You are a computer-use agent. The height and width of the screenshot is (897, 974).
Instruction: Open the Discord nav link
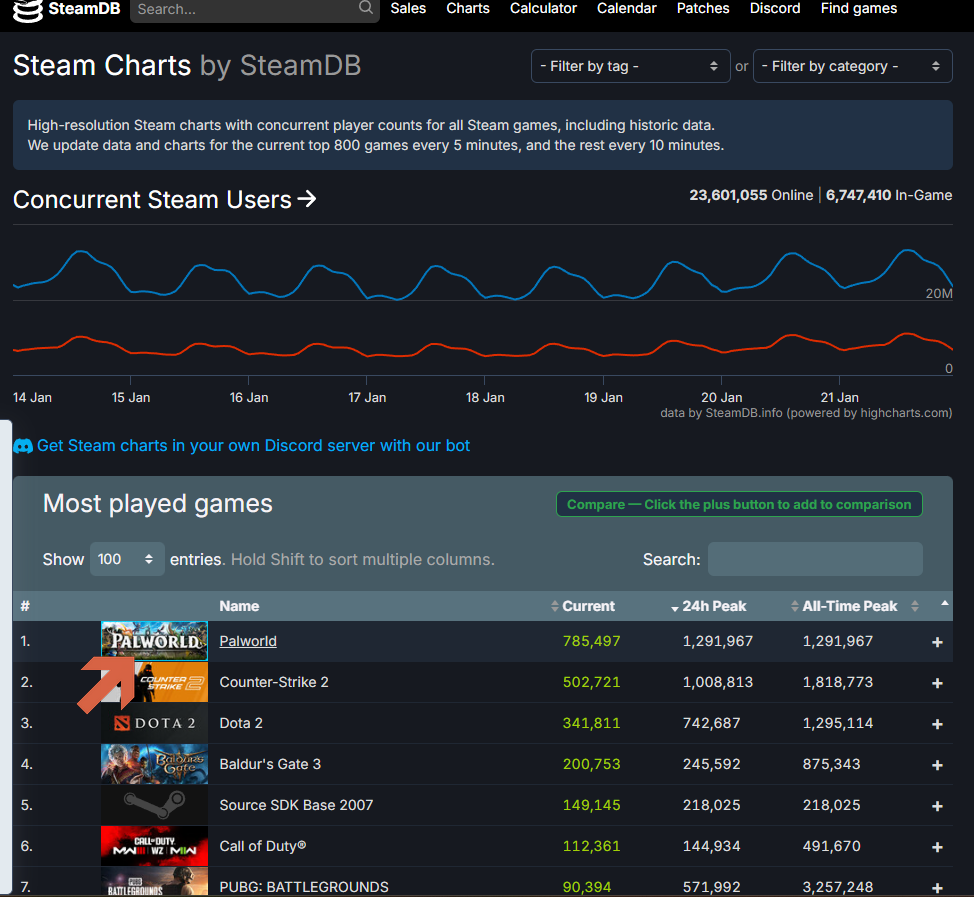pyautogui.click(x=775, y=8)
